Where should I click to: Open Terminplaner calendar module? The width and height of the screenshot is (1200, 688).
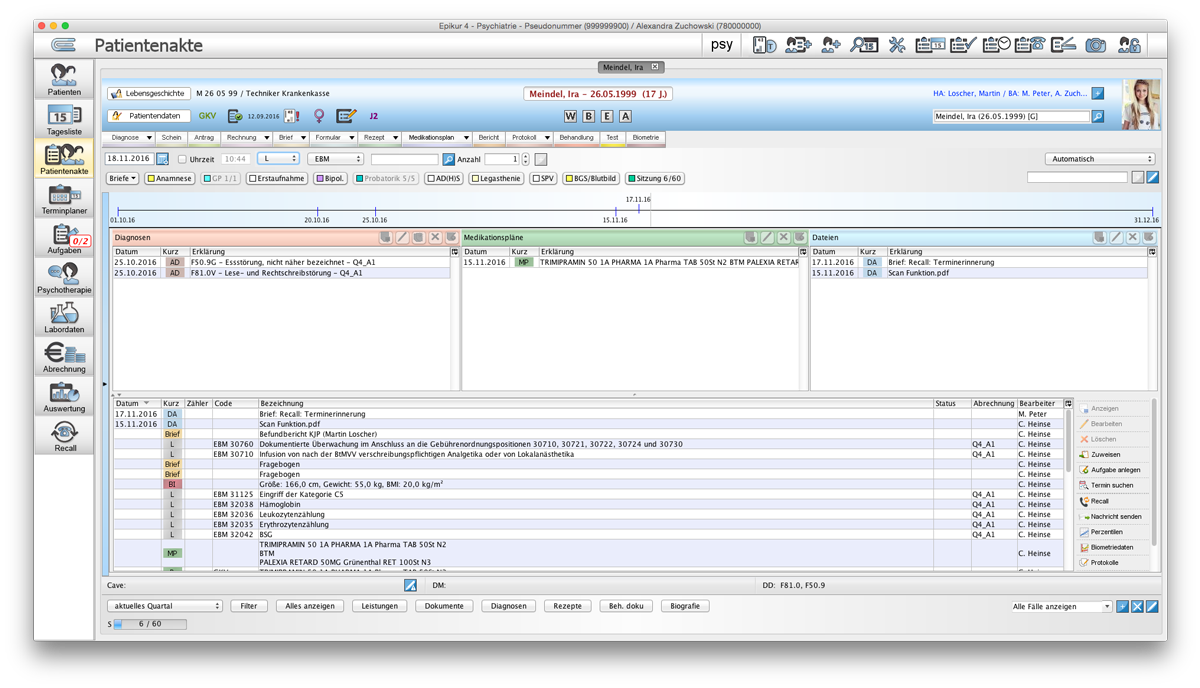pos(64,199)
